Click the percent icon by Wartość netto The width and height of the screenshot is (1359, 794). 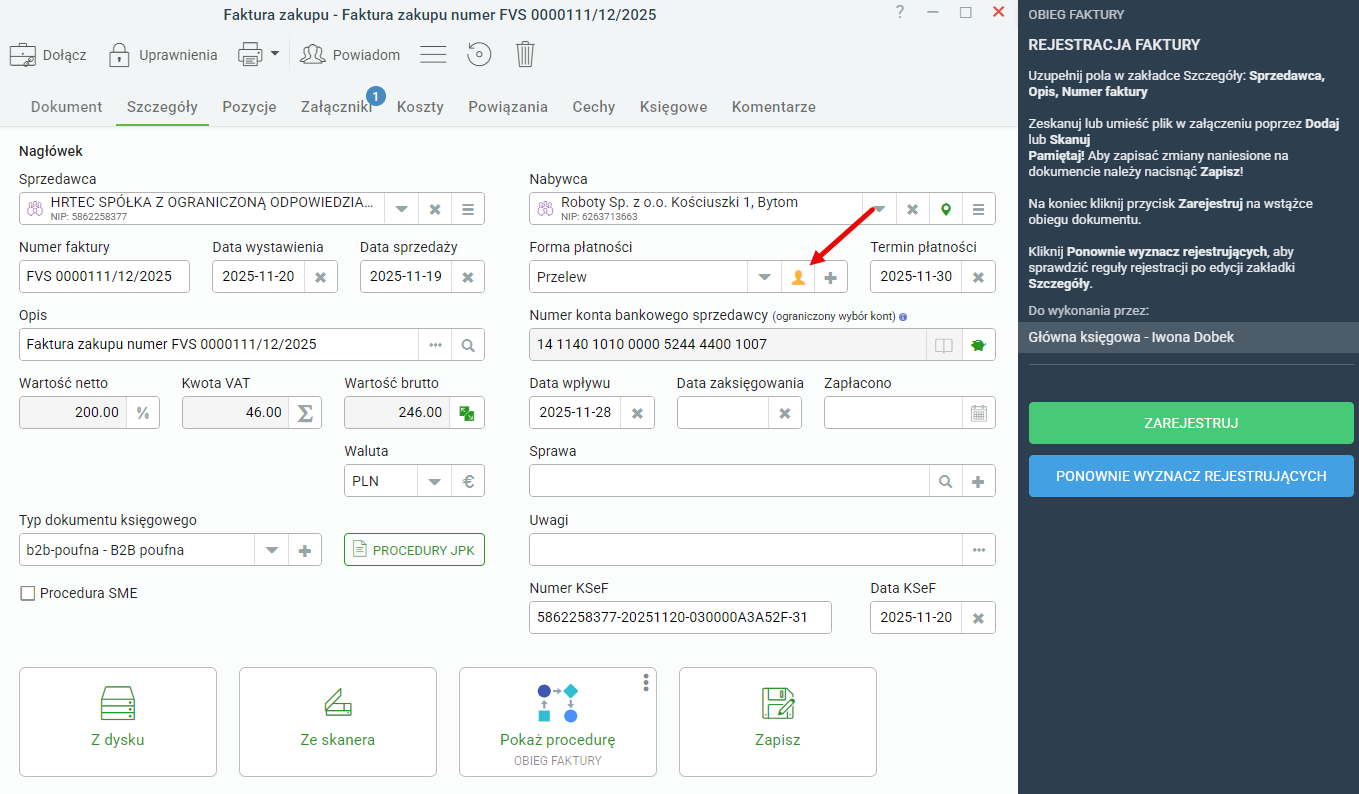pyautogui.click(x=142, y=412)
